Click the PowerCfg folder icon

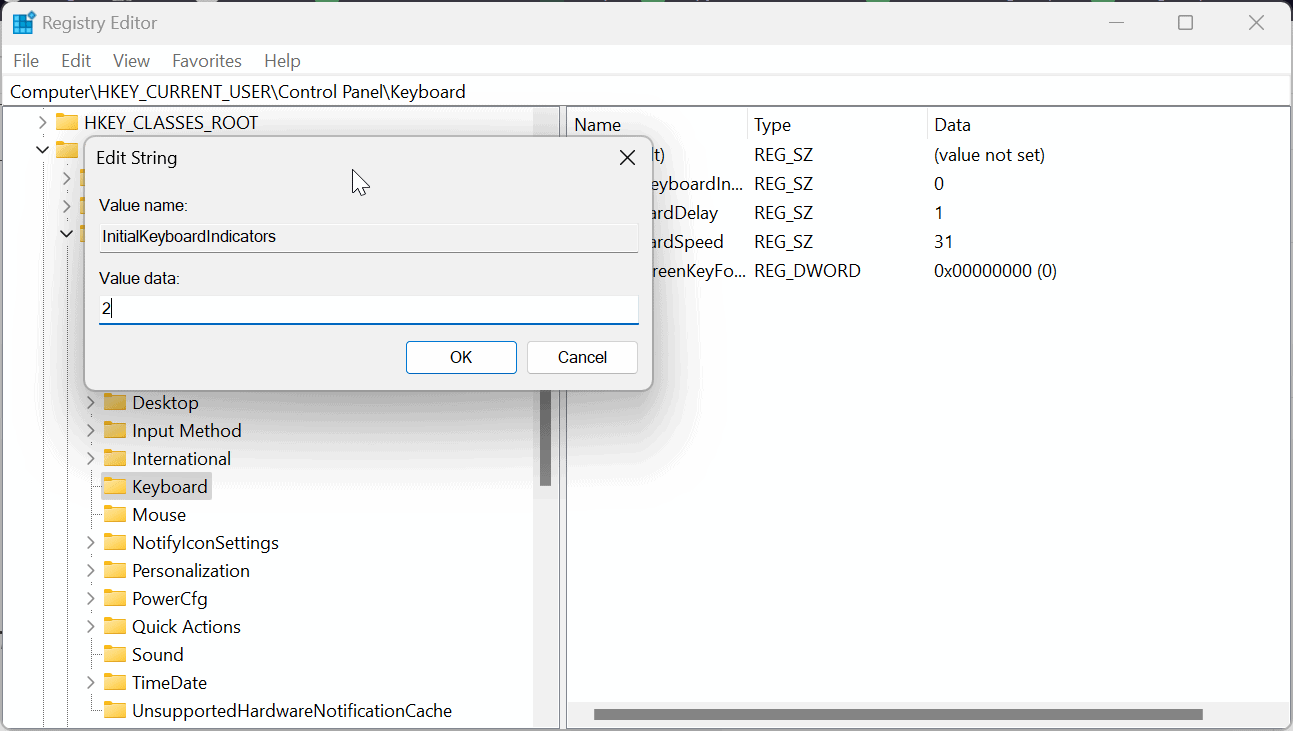click(115, 599)
